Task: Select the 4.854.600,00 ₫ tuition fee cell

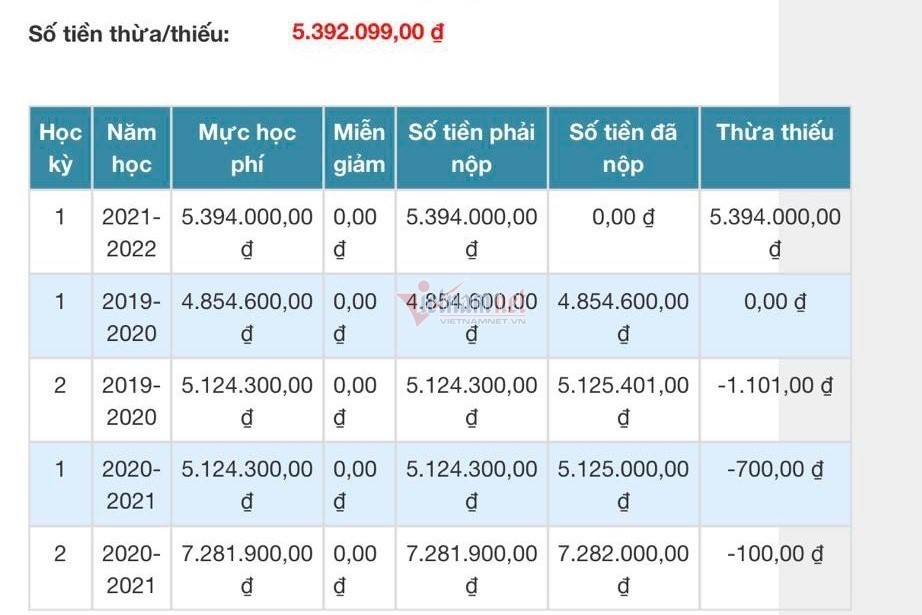Action: [x=247, y=316]
